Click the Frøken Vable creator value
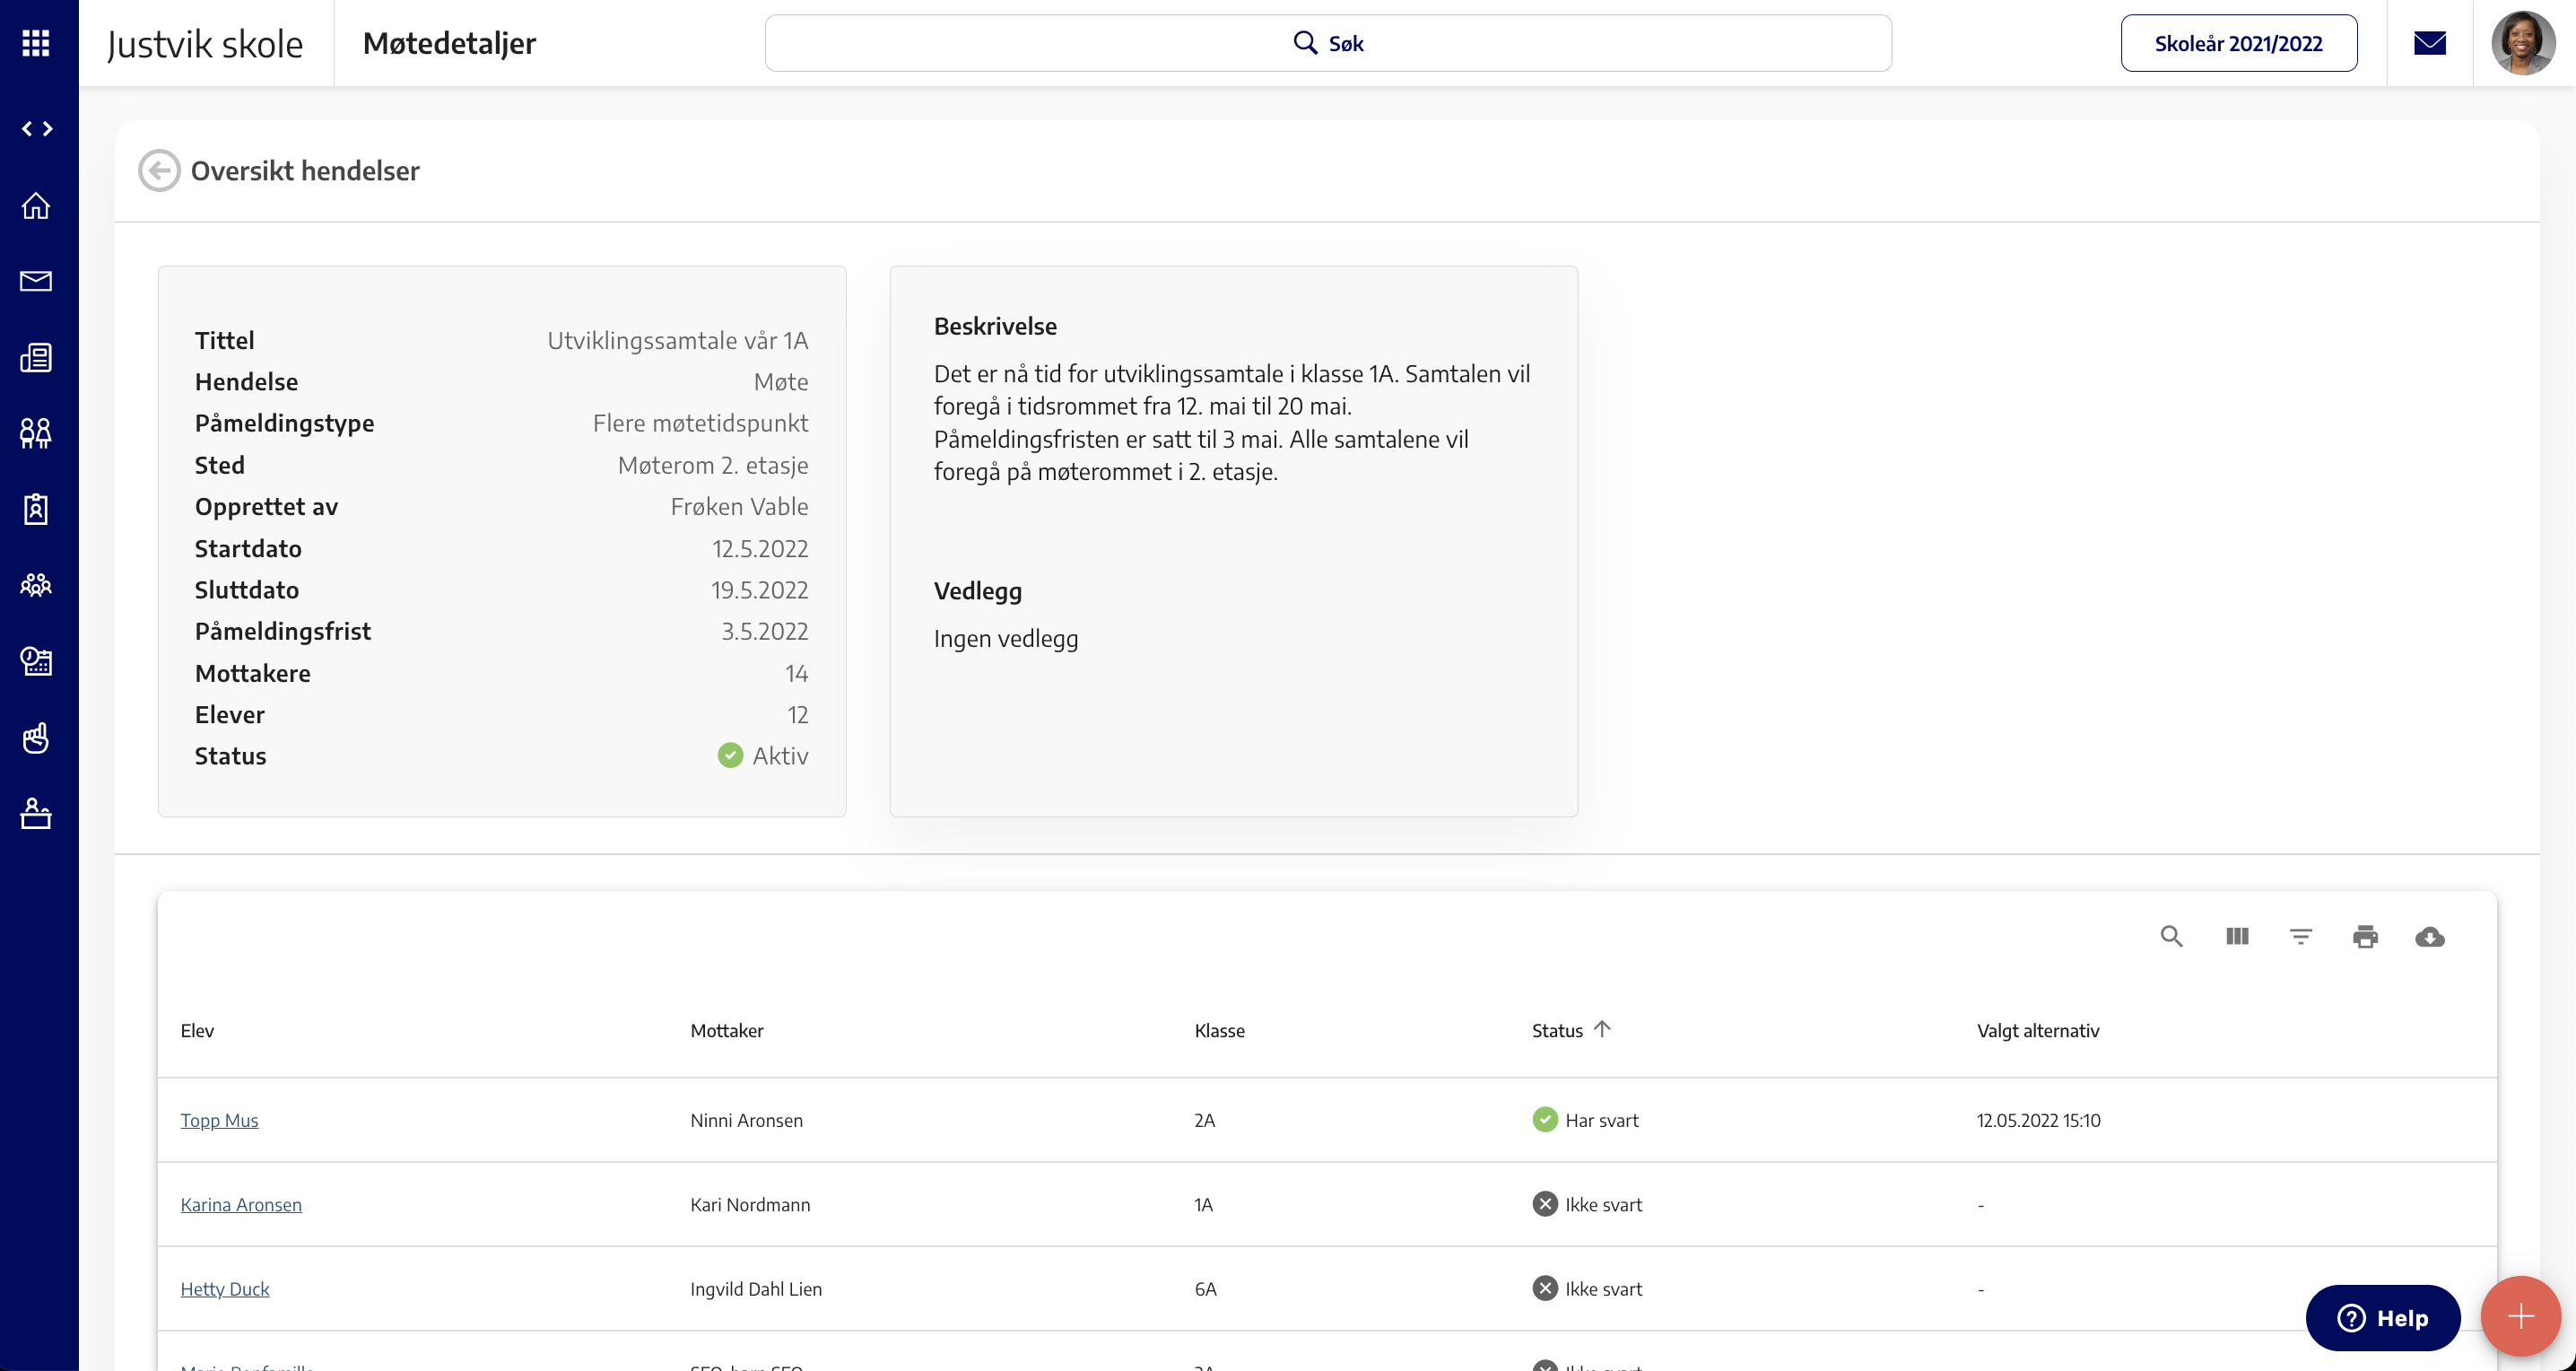 tap(739, 507)
